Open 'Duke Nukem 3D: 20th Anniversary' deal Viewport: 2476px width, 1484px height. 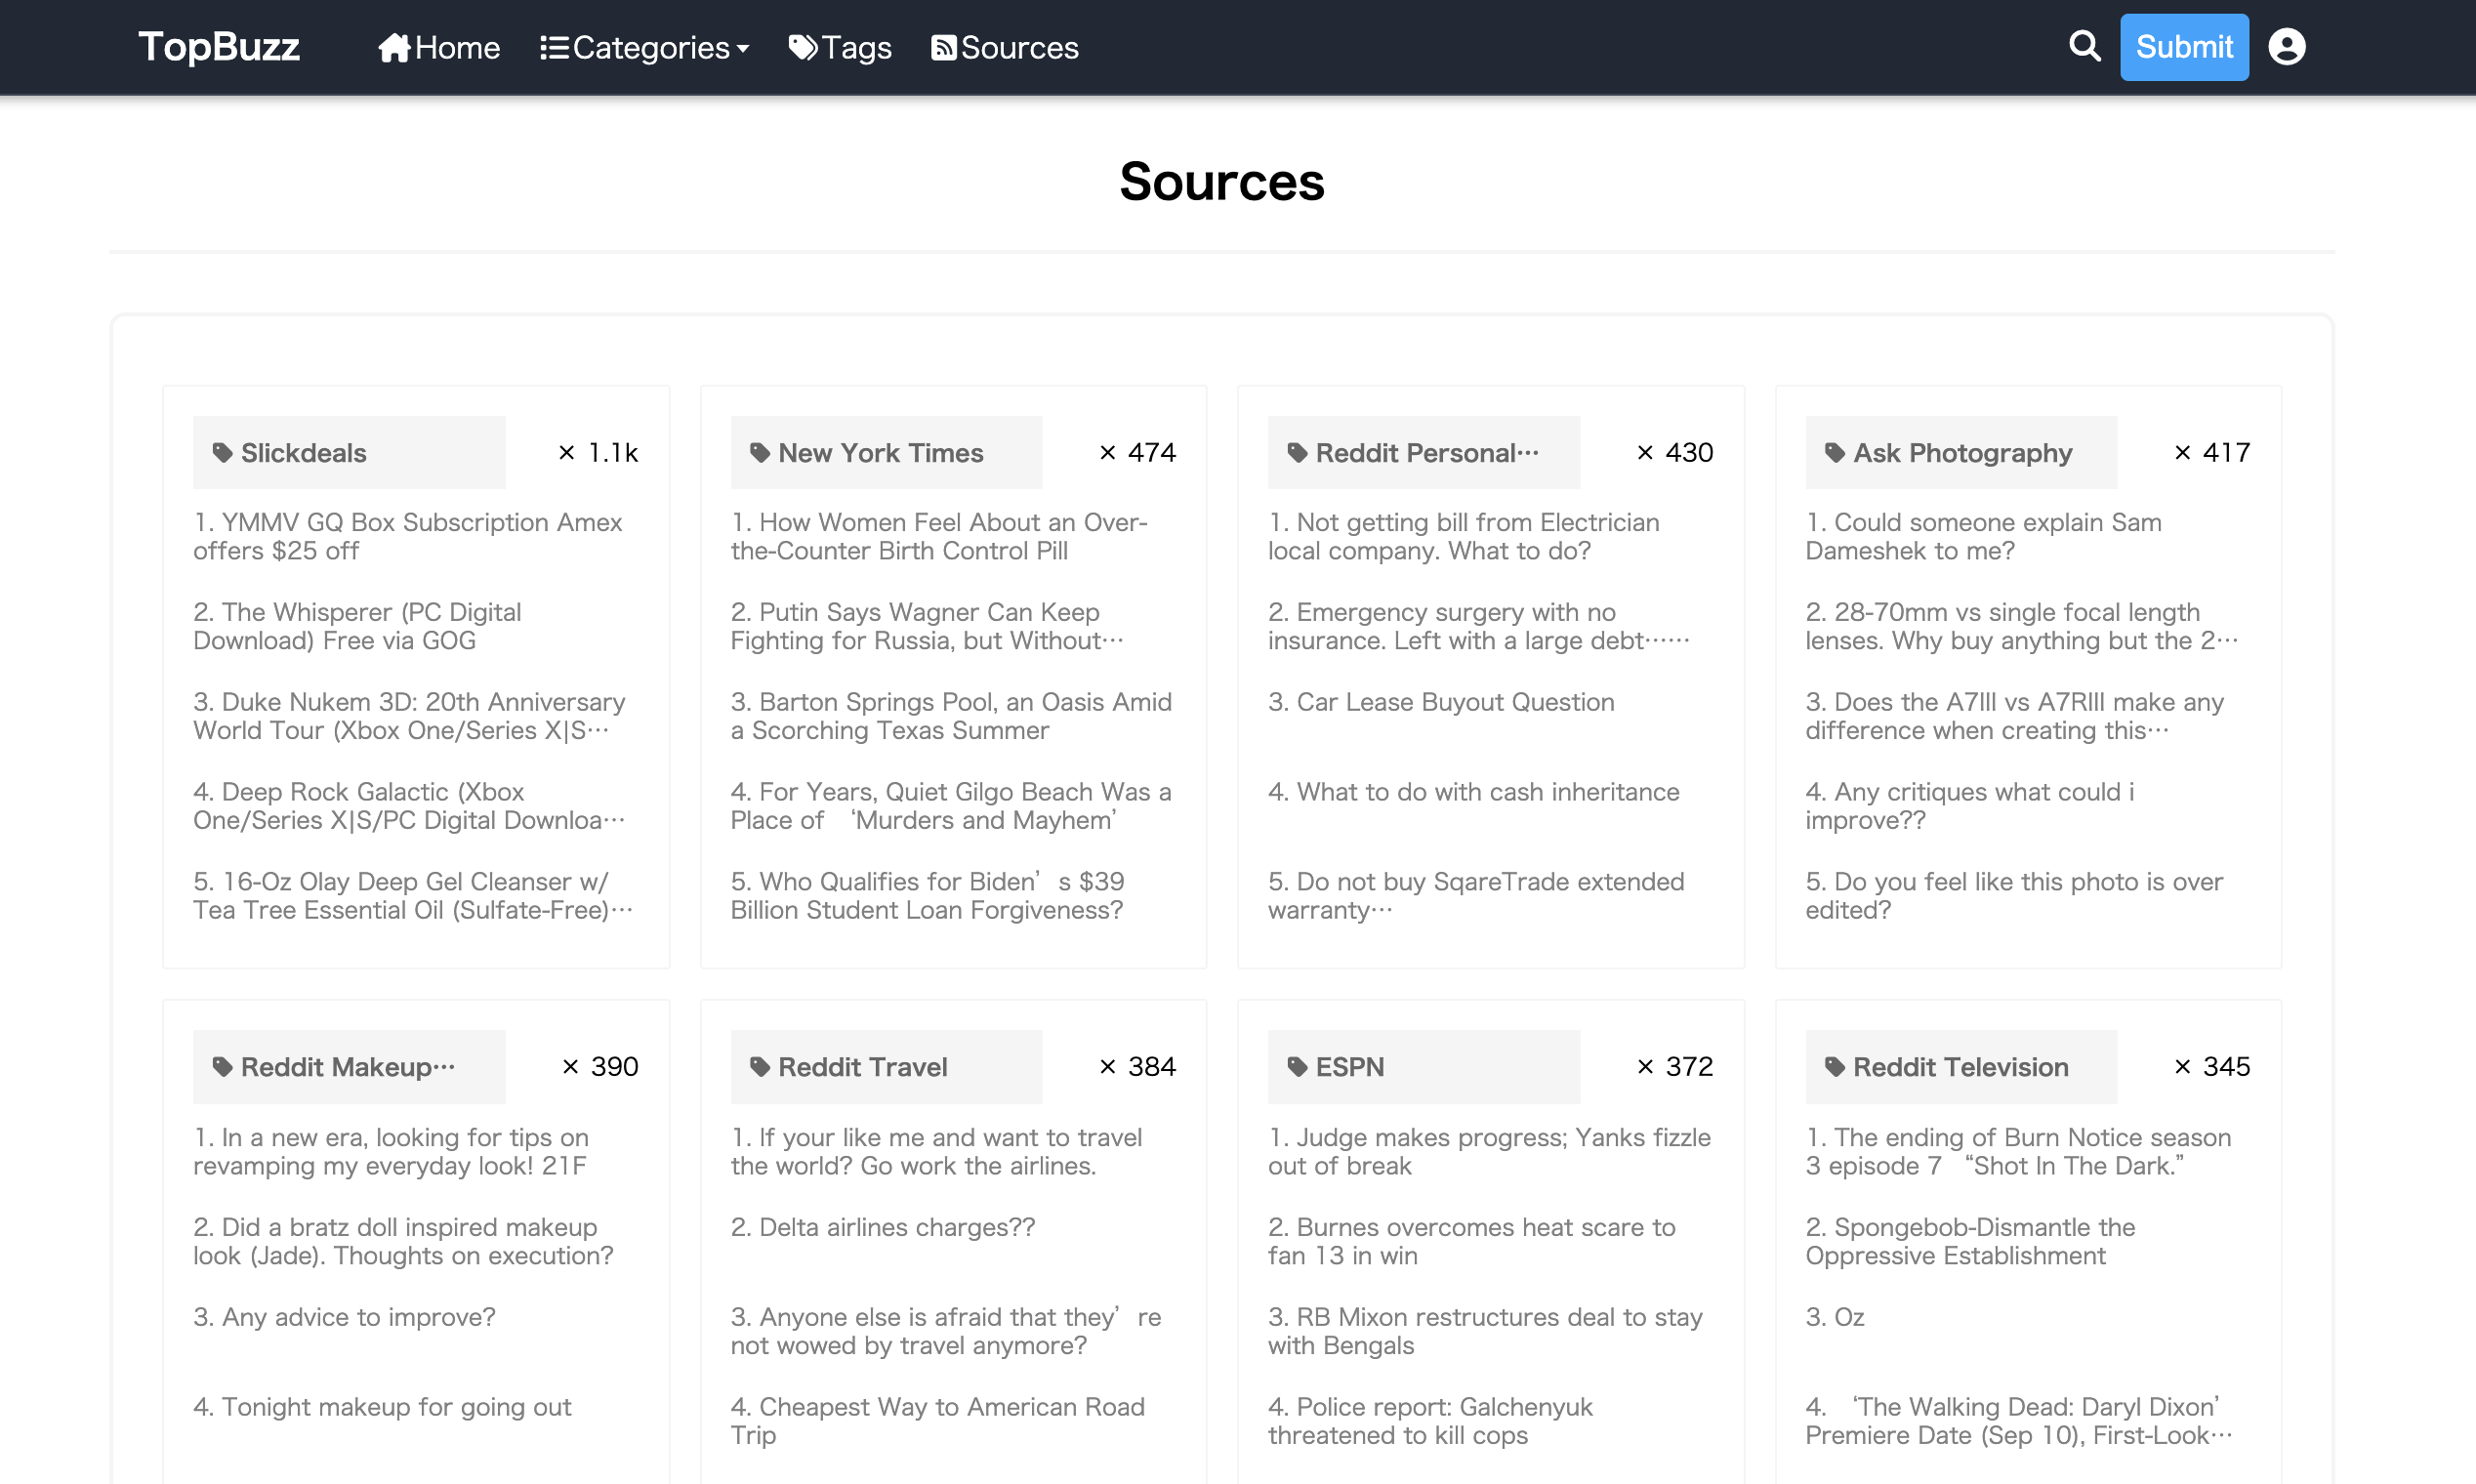[x=409, y=717]
